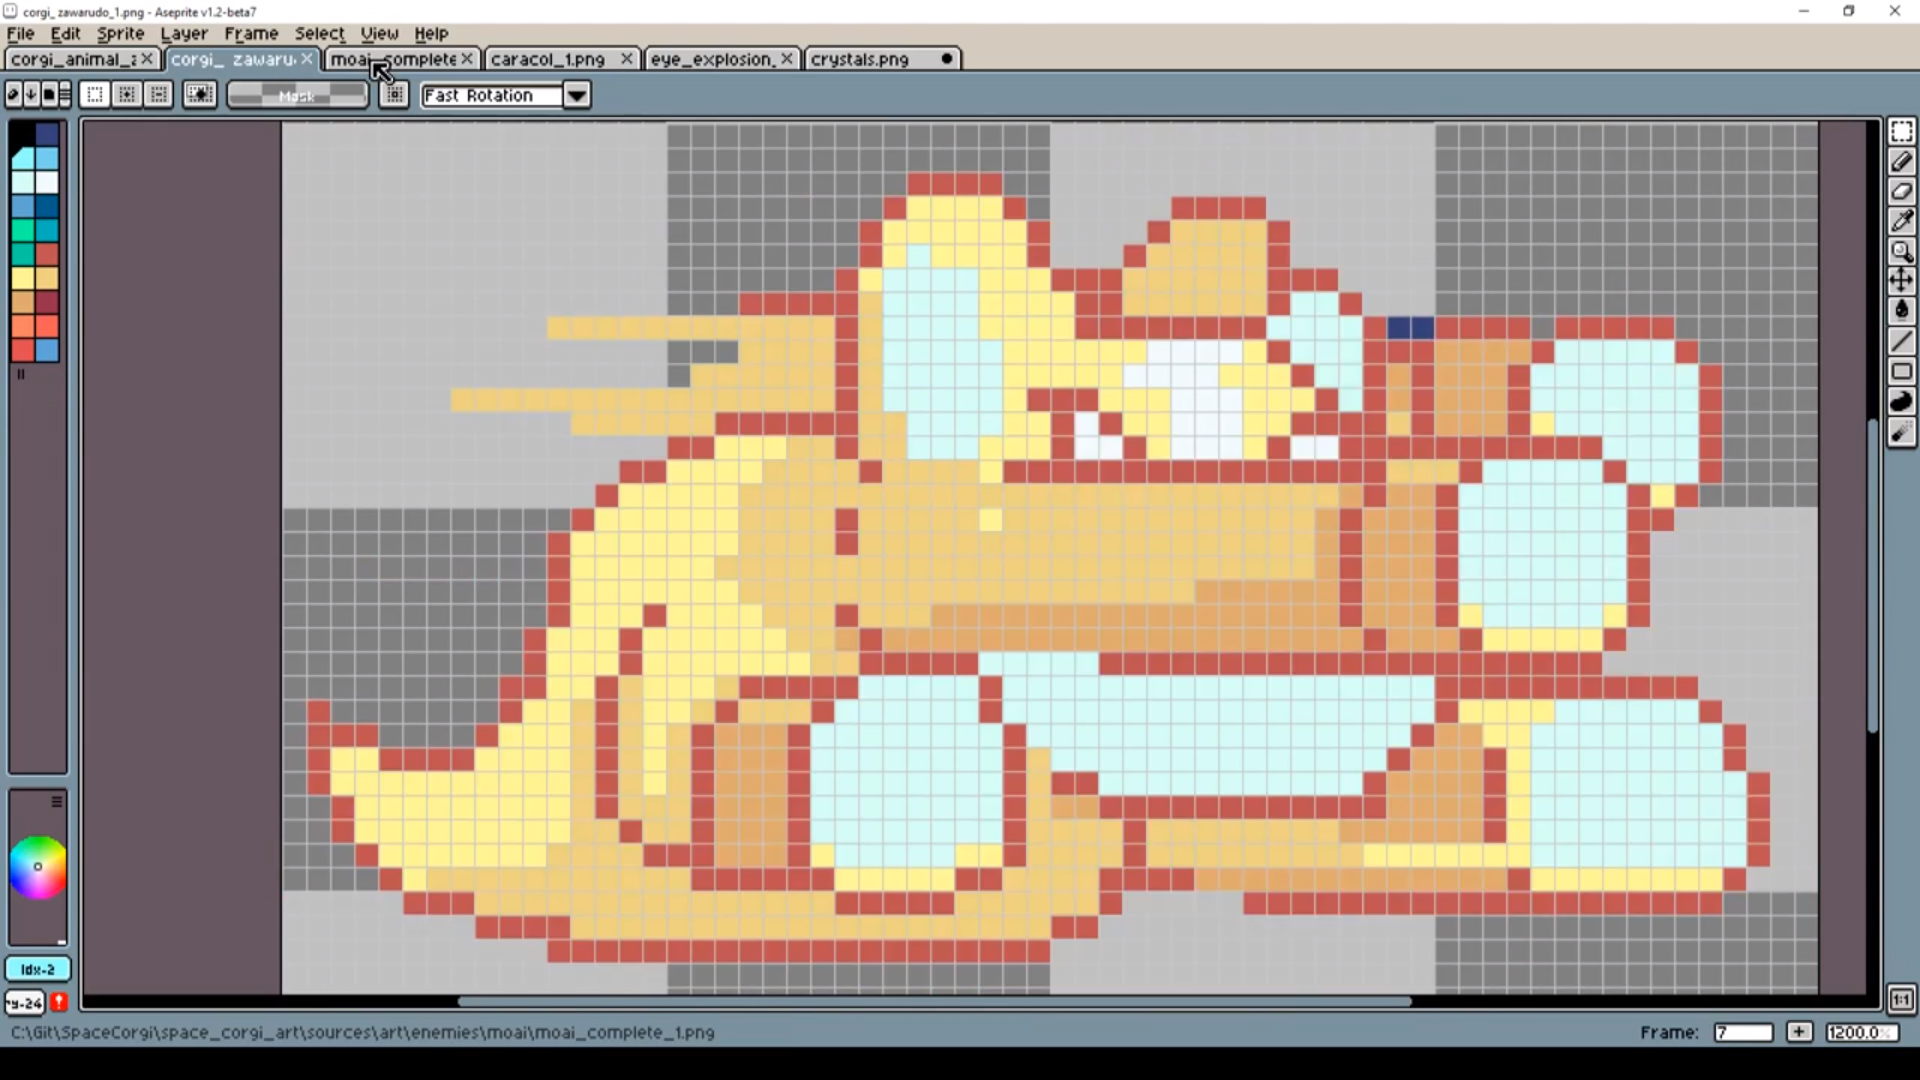Select the Paint Bucket tool

[1901, 311]
